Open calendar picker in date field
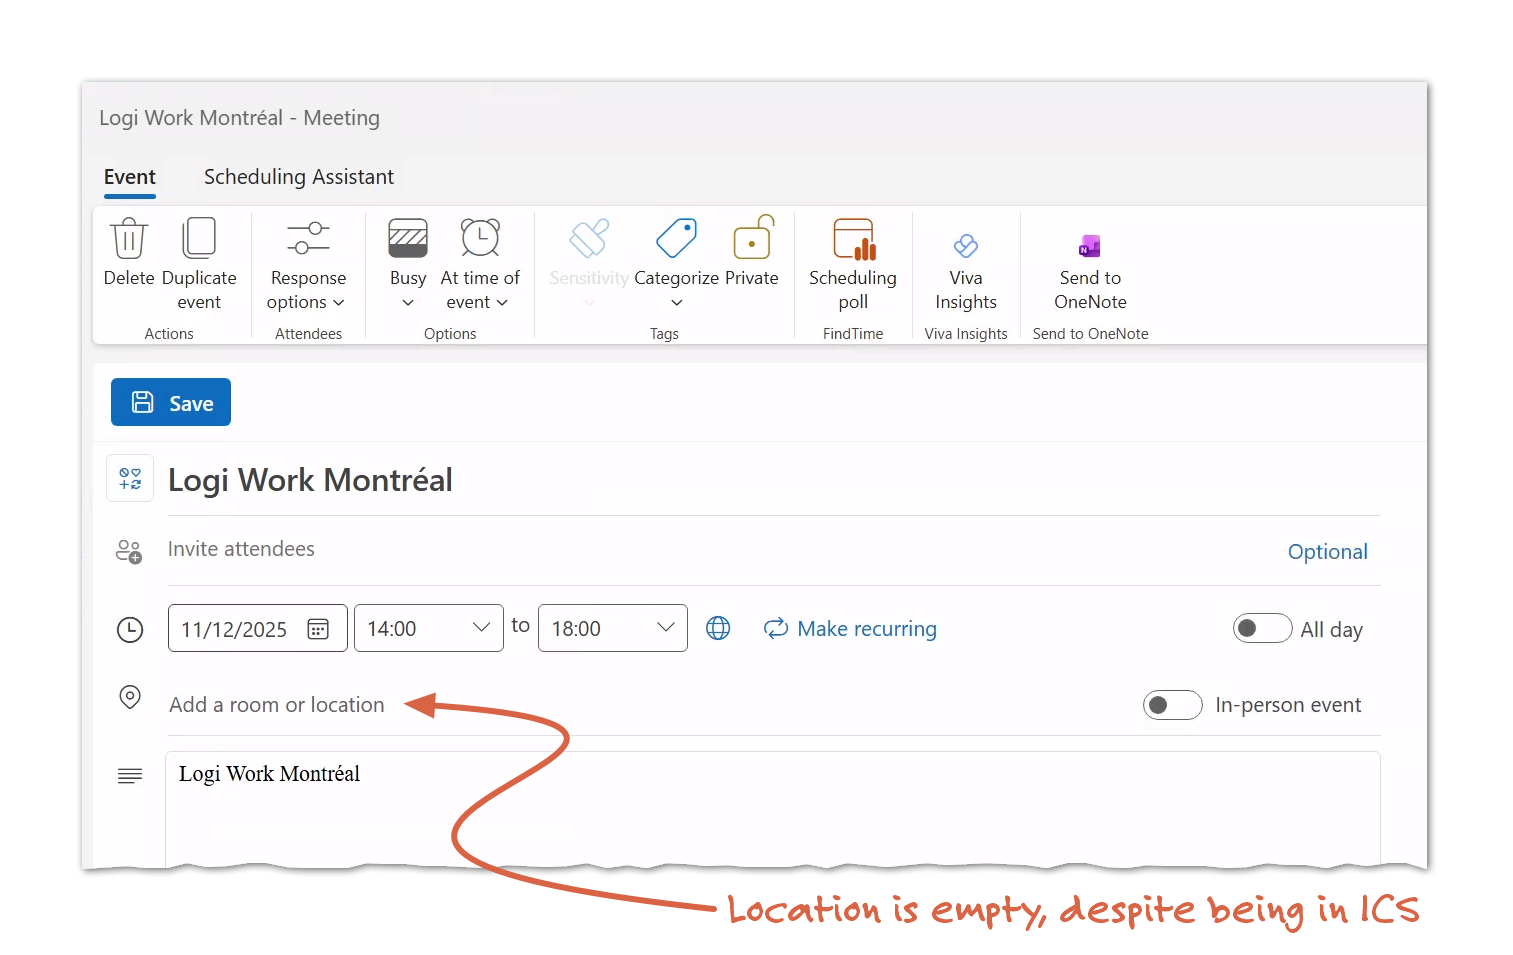 click(318, 629)
